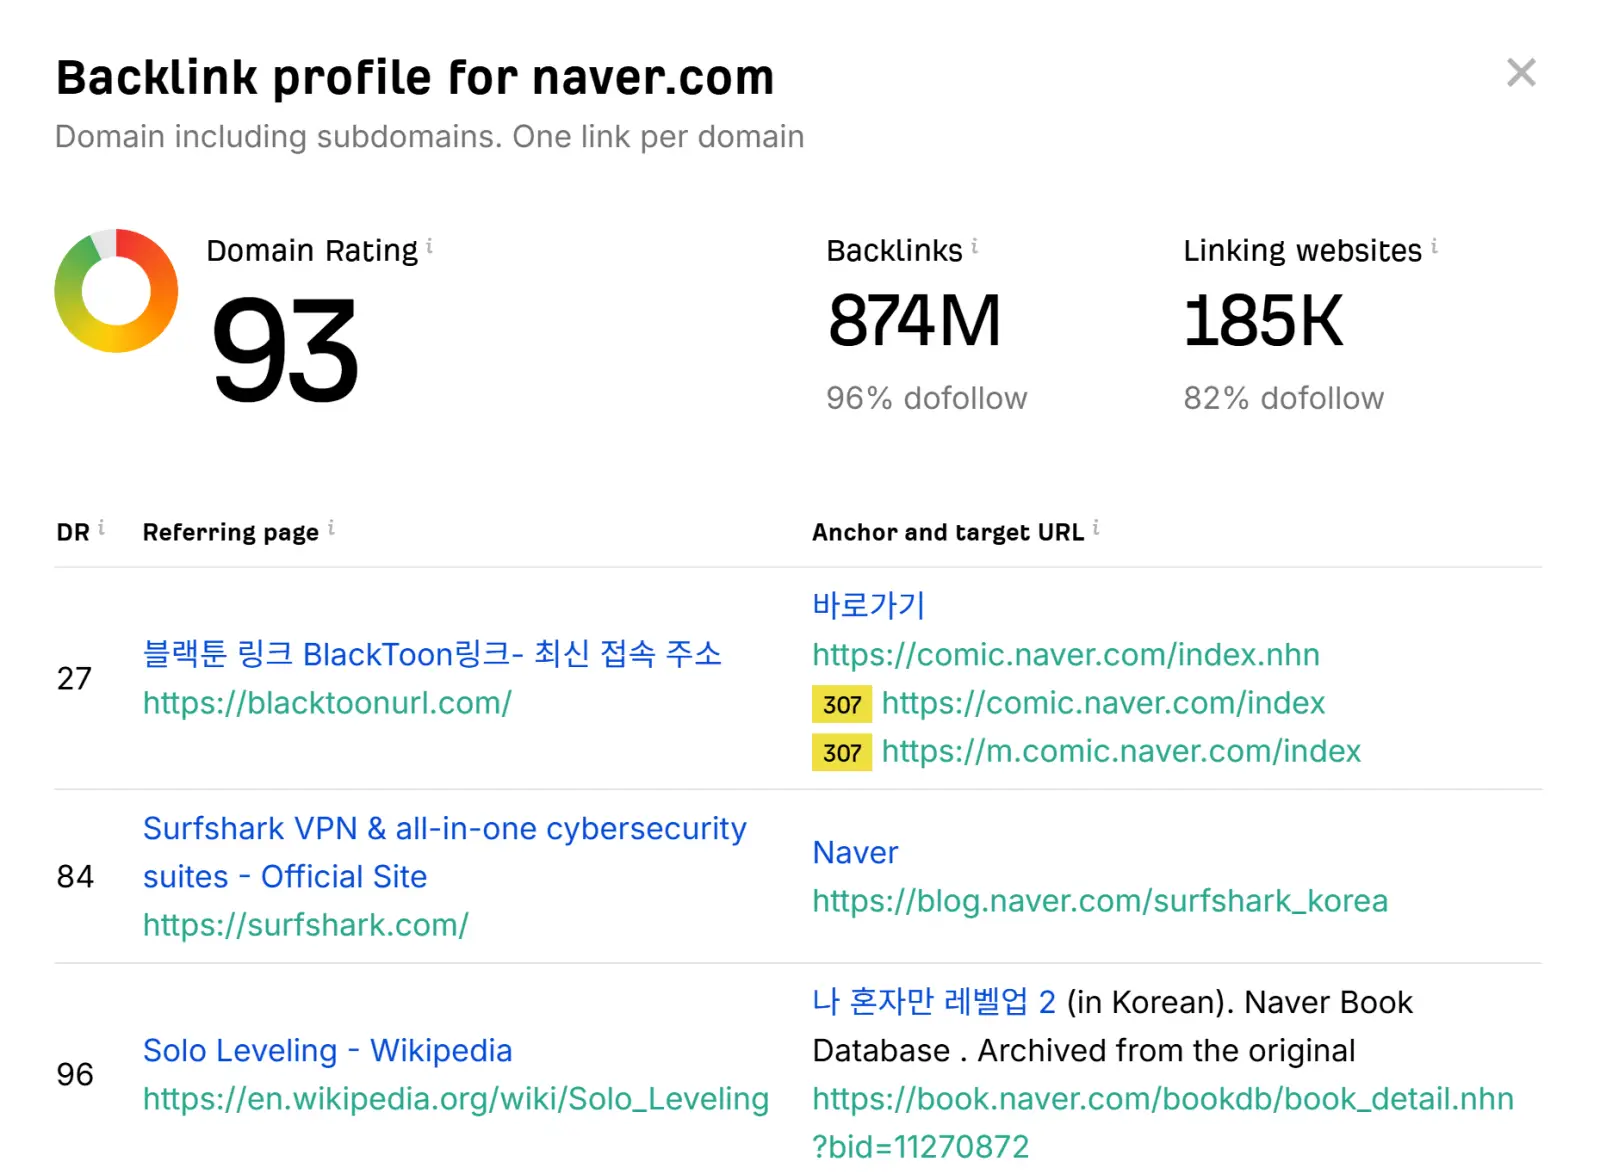1600x1174 pixels.
Task: Click the Backlinks info icon
Action: 974,245
